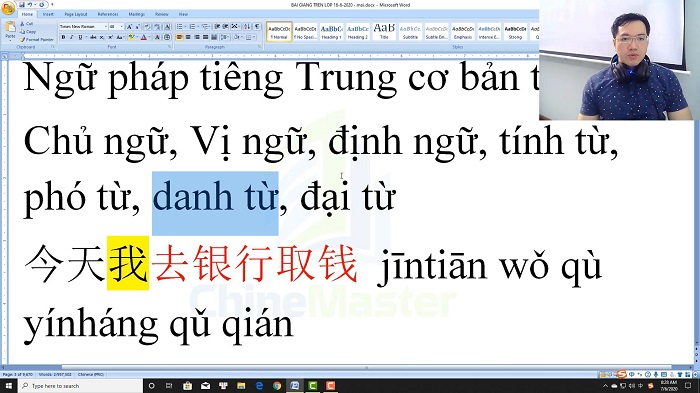Viewport: 700px width, 393px height.
Task: Apply the No Spacing style
Action: [x=305, y=31]
